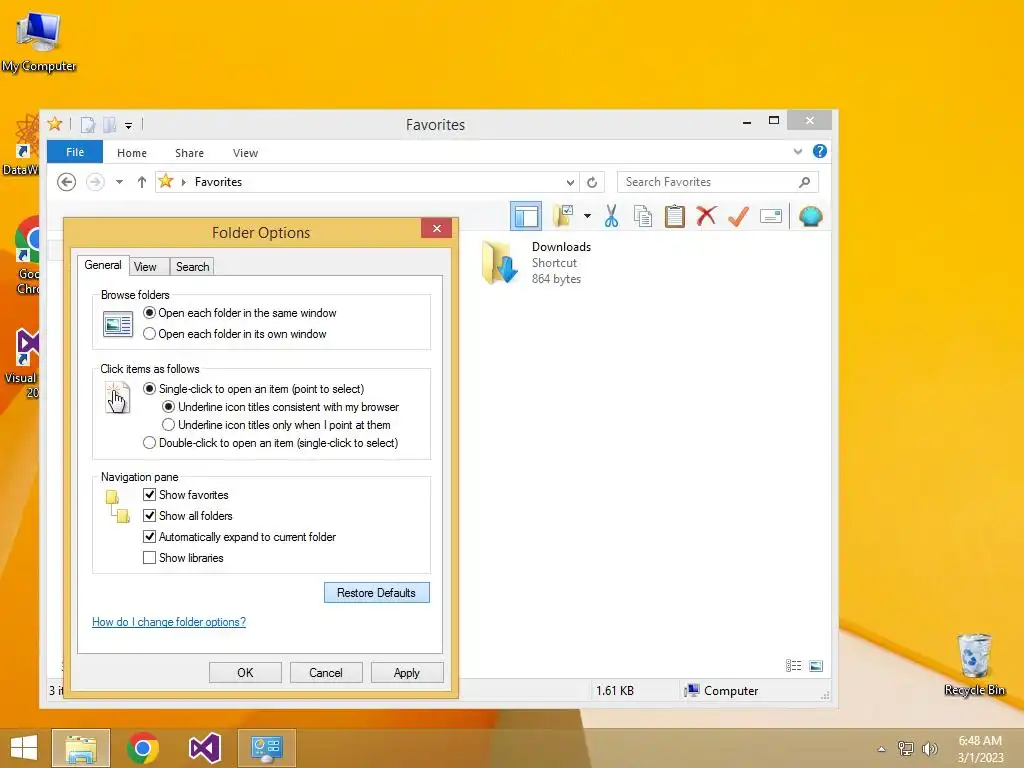Click How do I change folder options link
Screen dimensions: 1024x768
coord(169,622)
